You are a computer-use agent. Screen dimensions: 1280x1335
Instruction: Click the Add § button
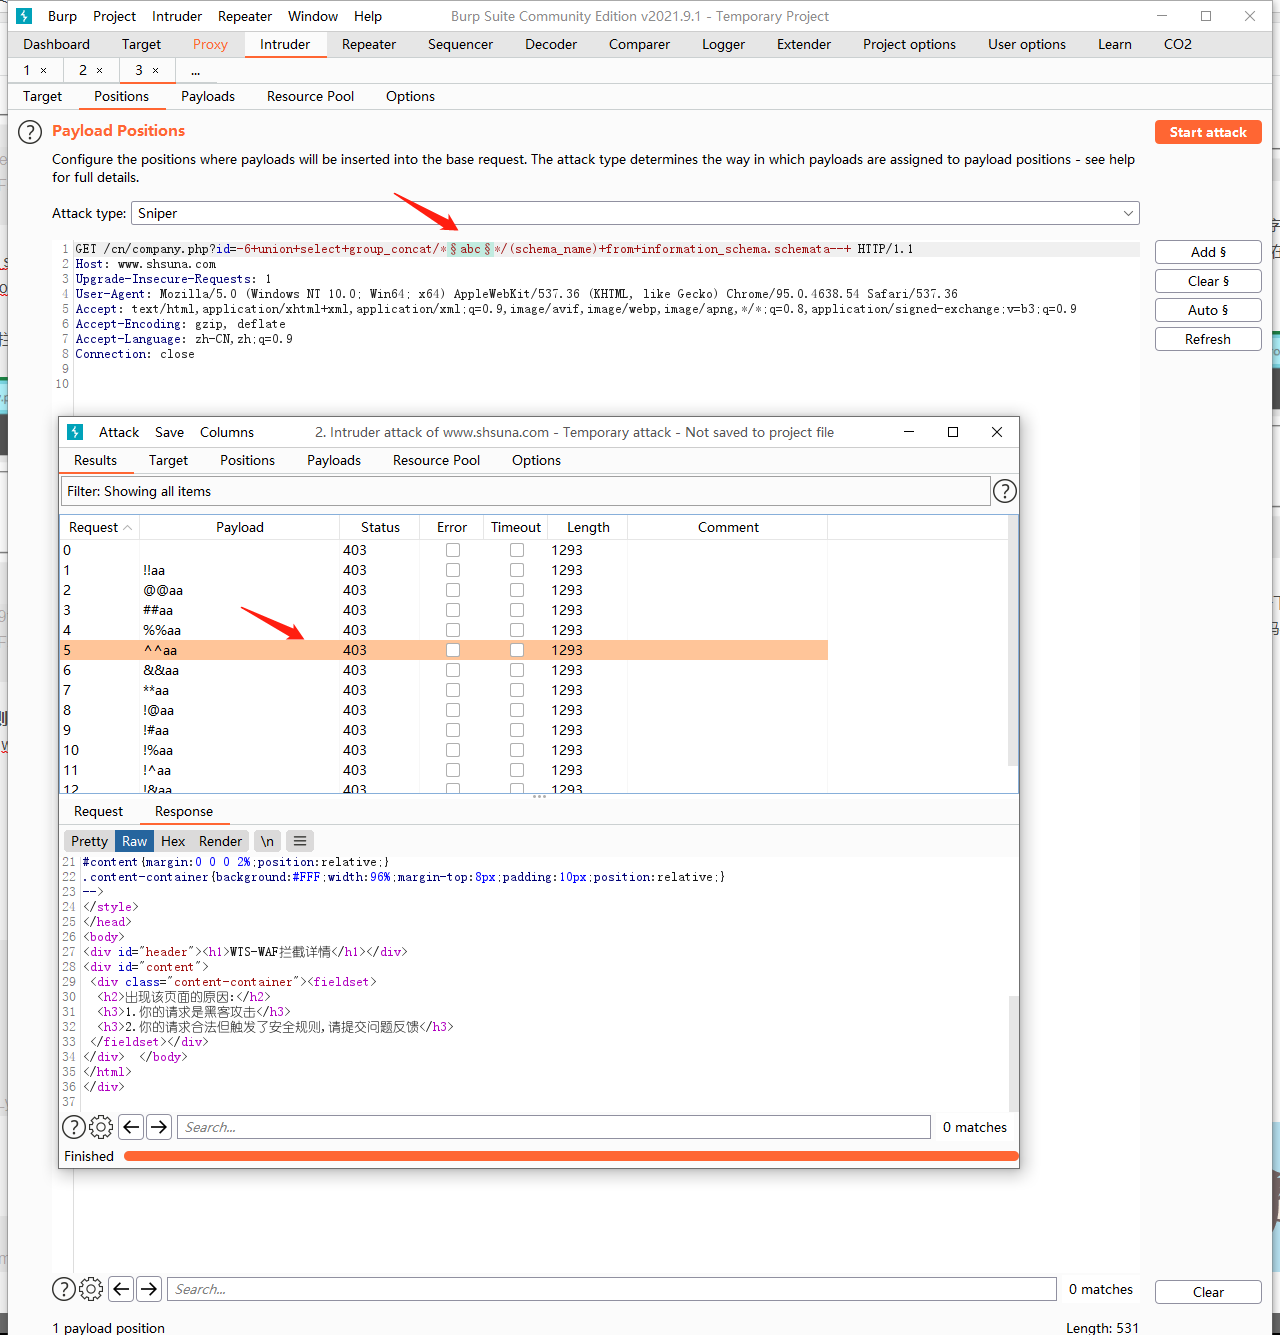[x=1208, y=252]
